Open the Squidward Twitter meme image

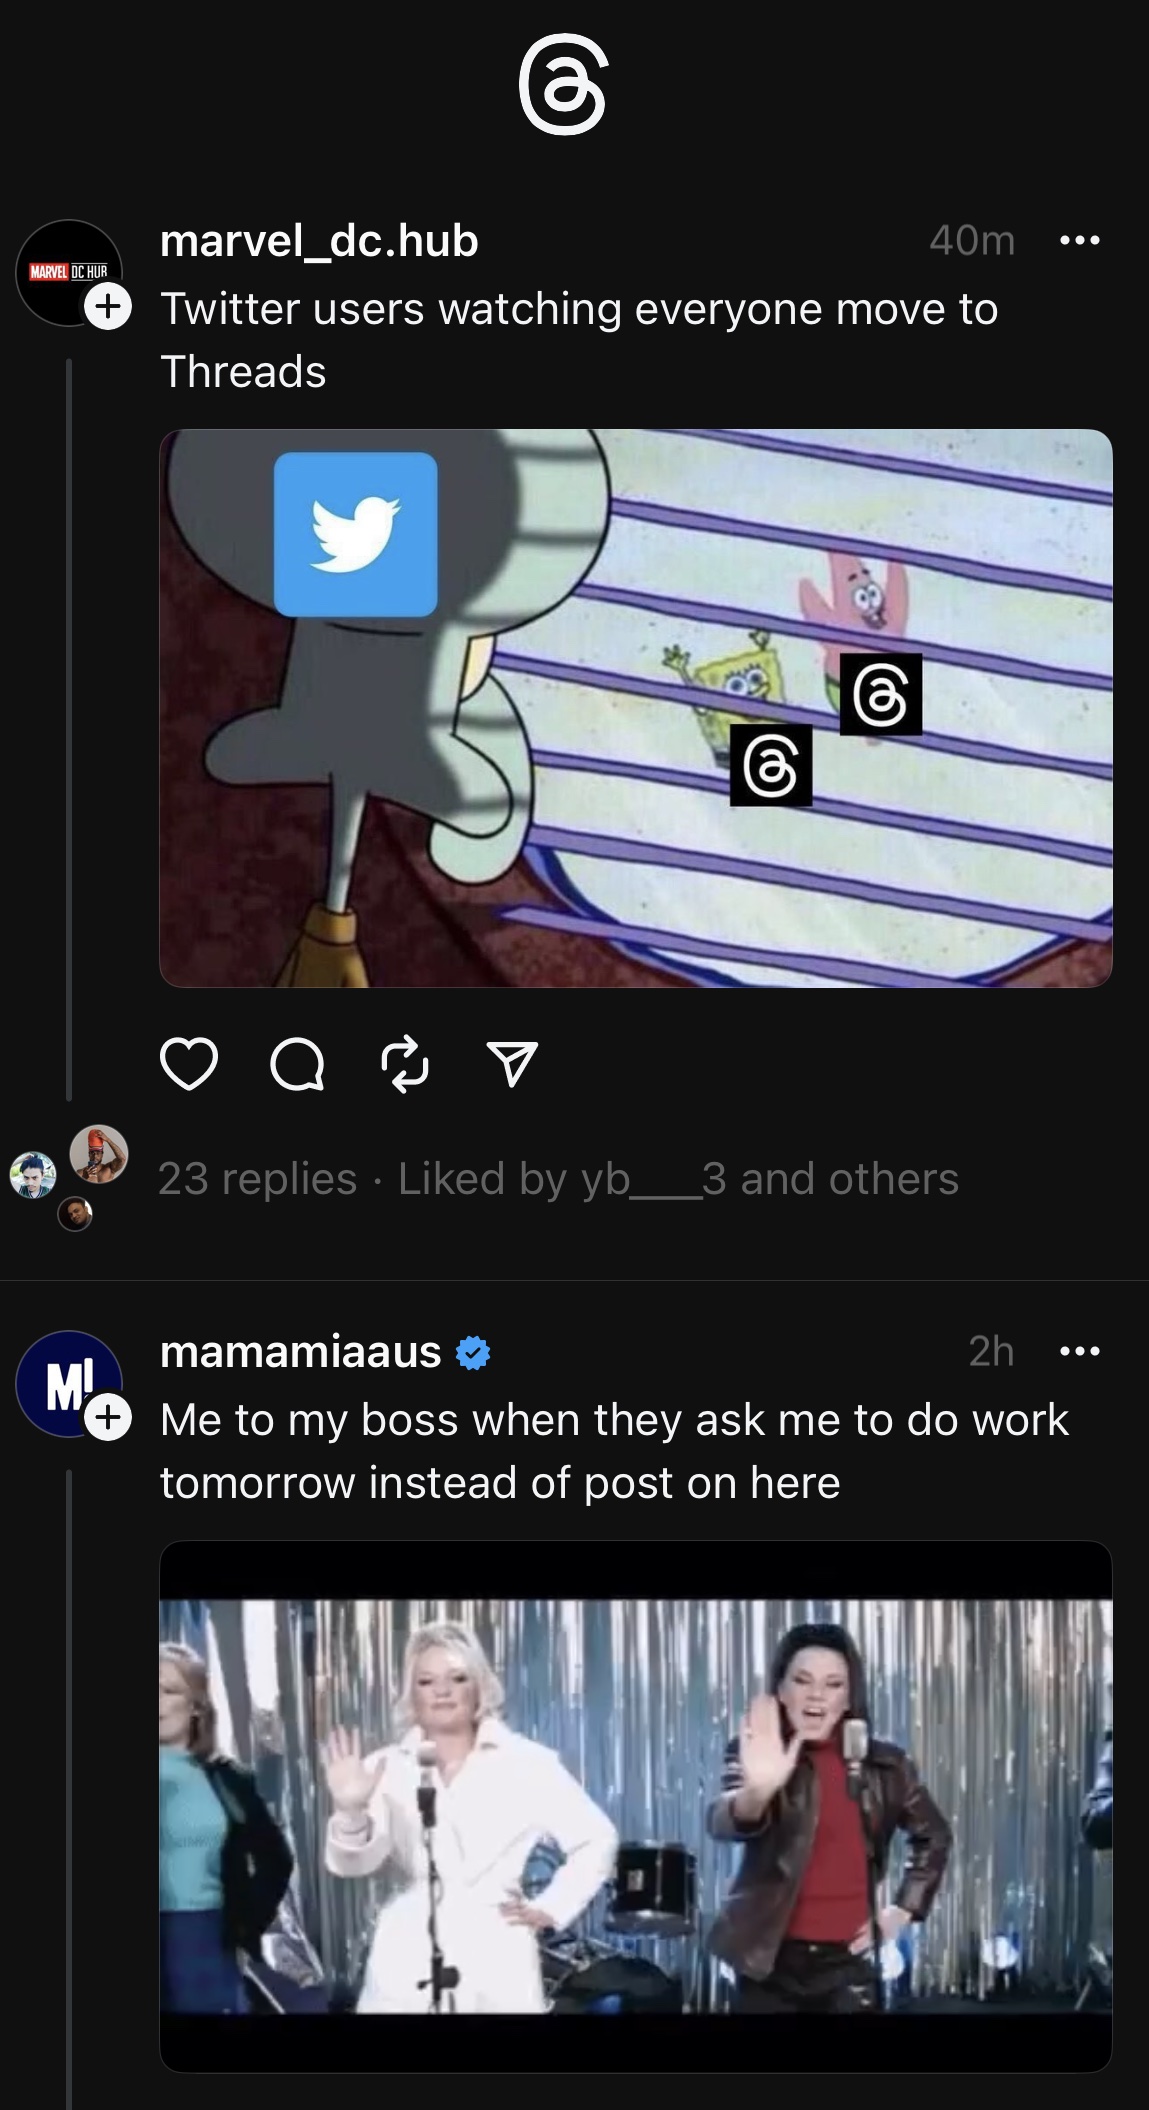click(x=636, y=708)
